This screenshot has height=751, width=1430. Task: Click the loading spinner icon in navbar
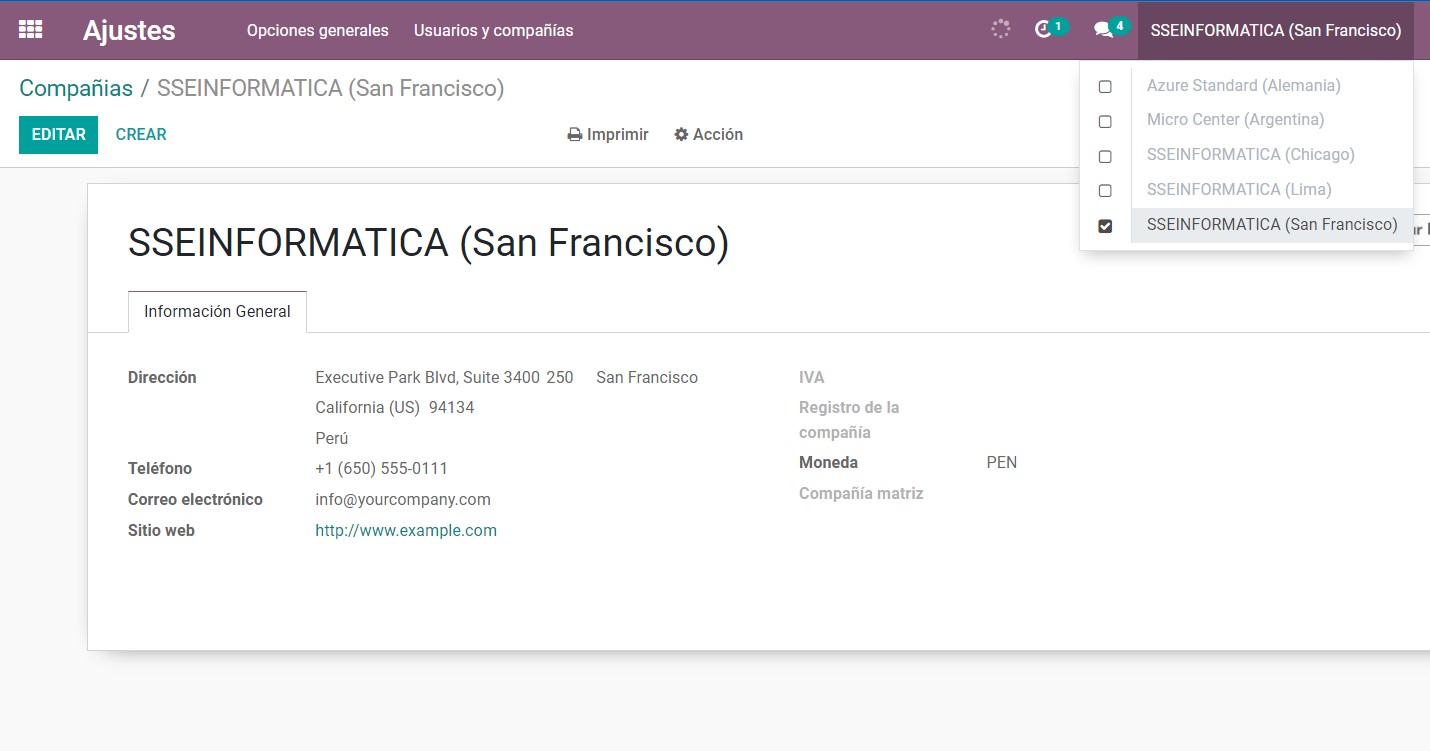coord(1001,29)
